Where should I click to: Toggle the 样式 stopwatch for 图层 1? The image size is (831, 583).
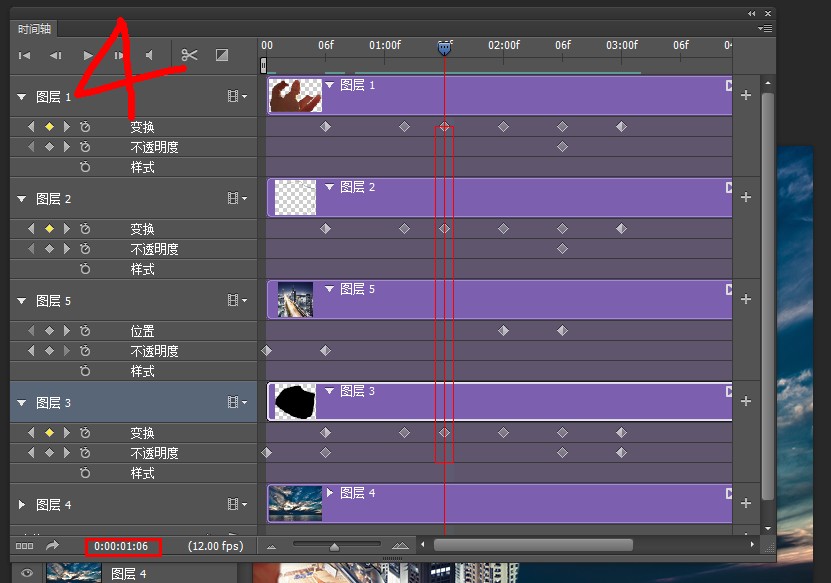click(x=85, y=167)
